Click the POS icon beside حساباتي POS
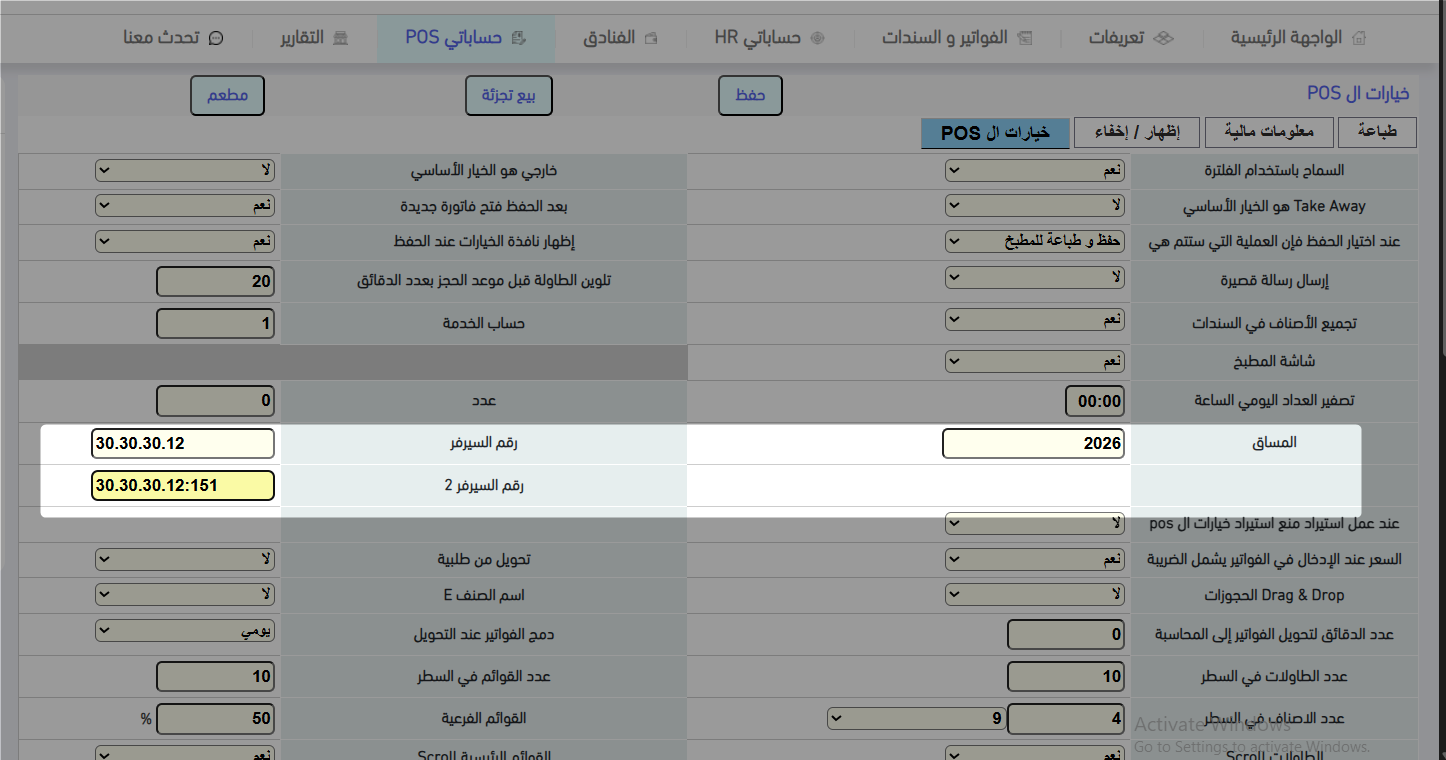 [x=518, y=38]
